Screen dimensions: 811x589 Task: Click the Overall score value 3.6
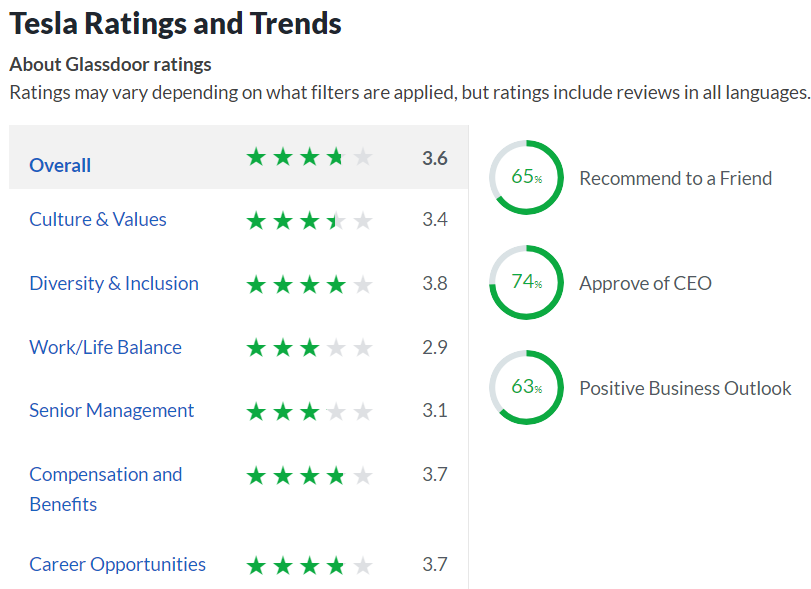(x=434, y=158)
